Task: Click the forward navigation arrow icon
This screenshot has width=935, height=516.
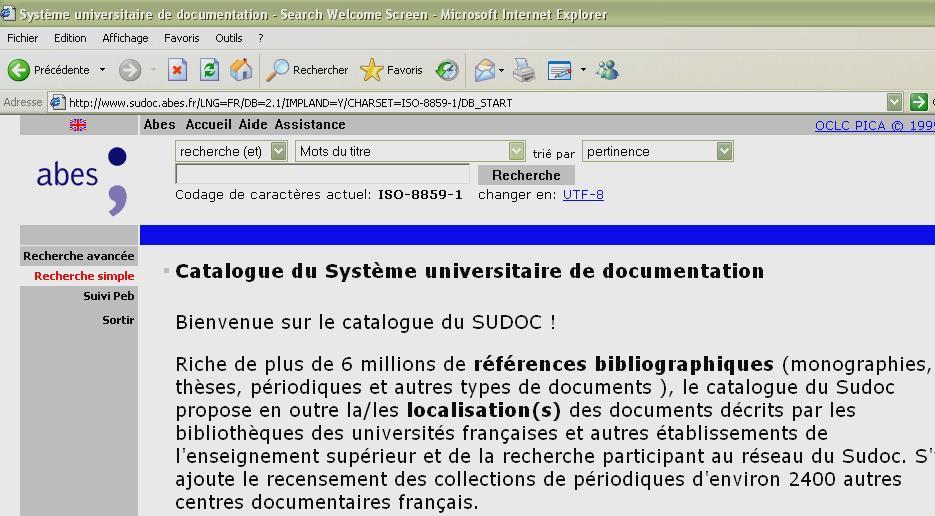Action: pos(129,70)
